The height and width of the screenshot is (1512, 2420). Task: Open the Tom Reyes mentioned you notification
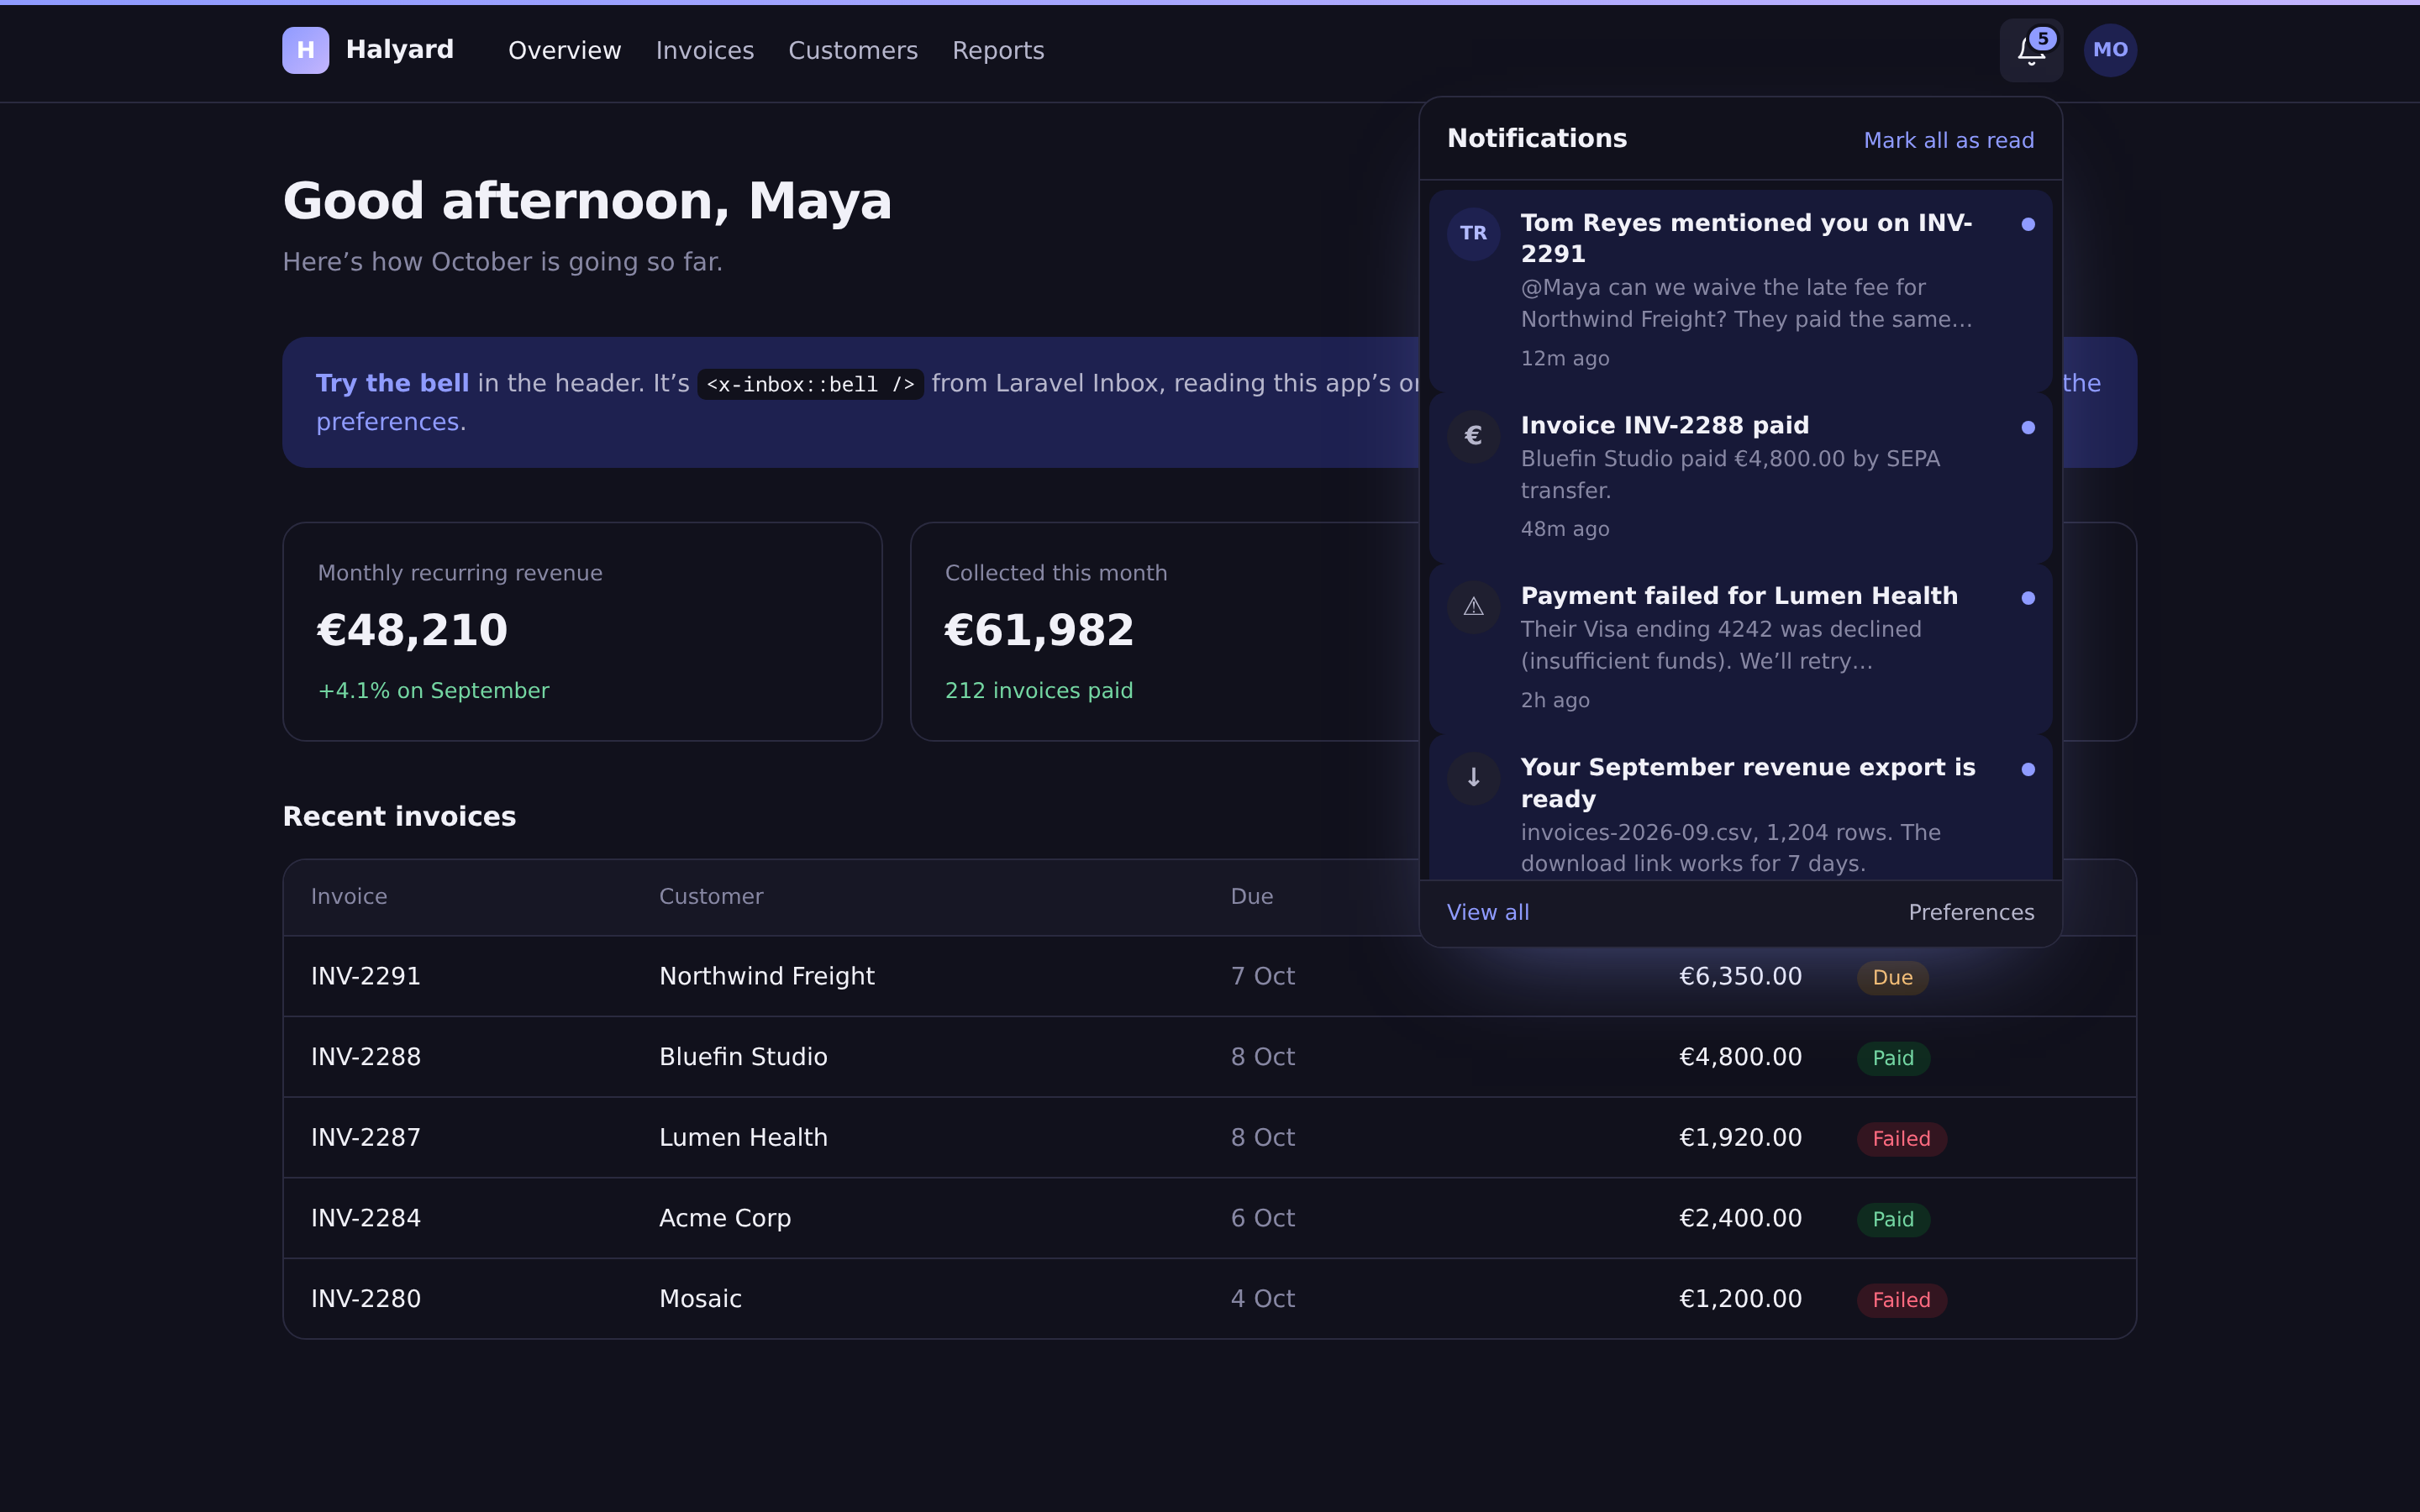click(1740, 290)
